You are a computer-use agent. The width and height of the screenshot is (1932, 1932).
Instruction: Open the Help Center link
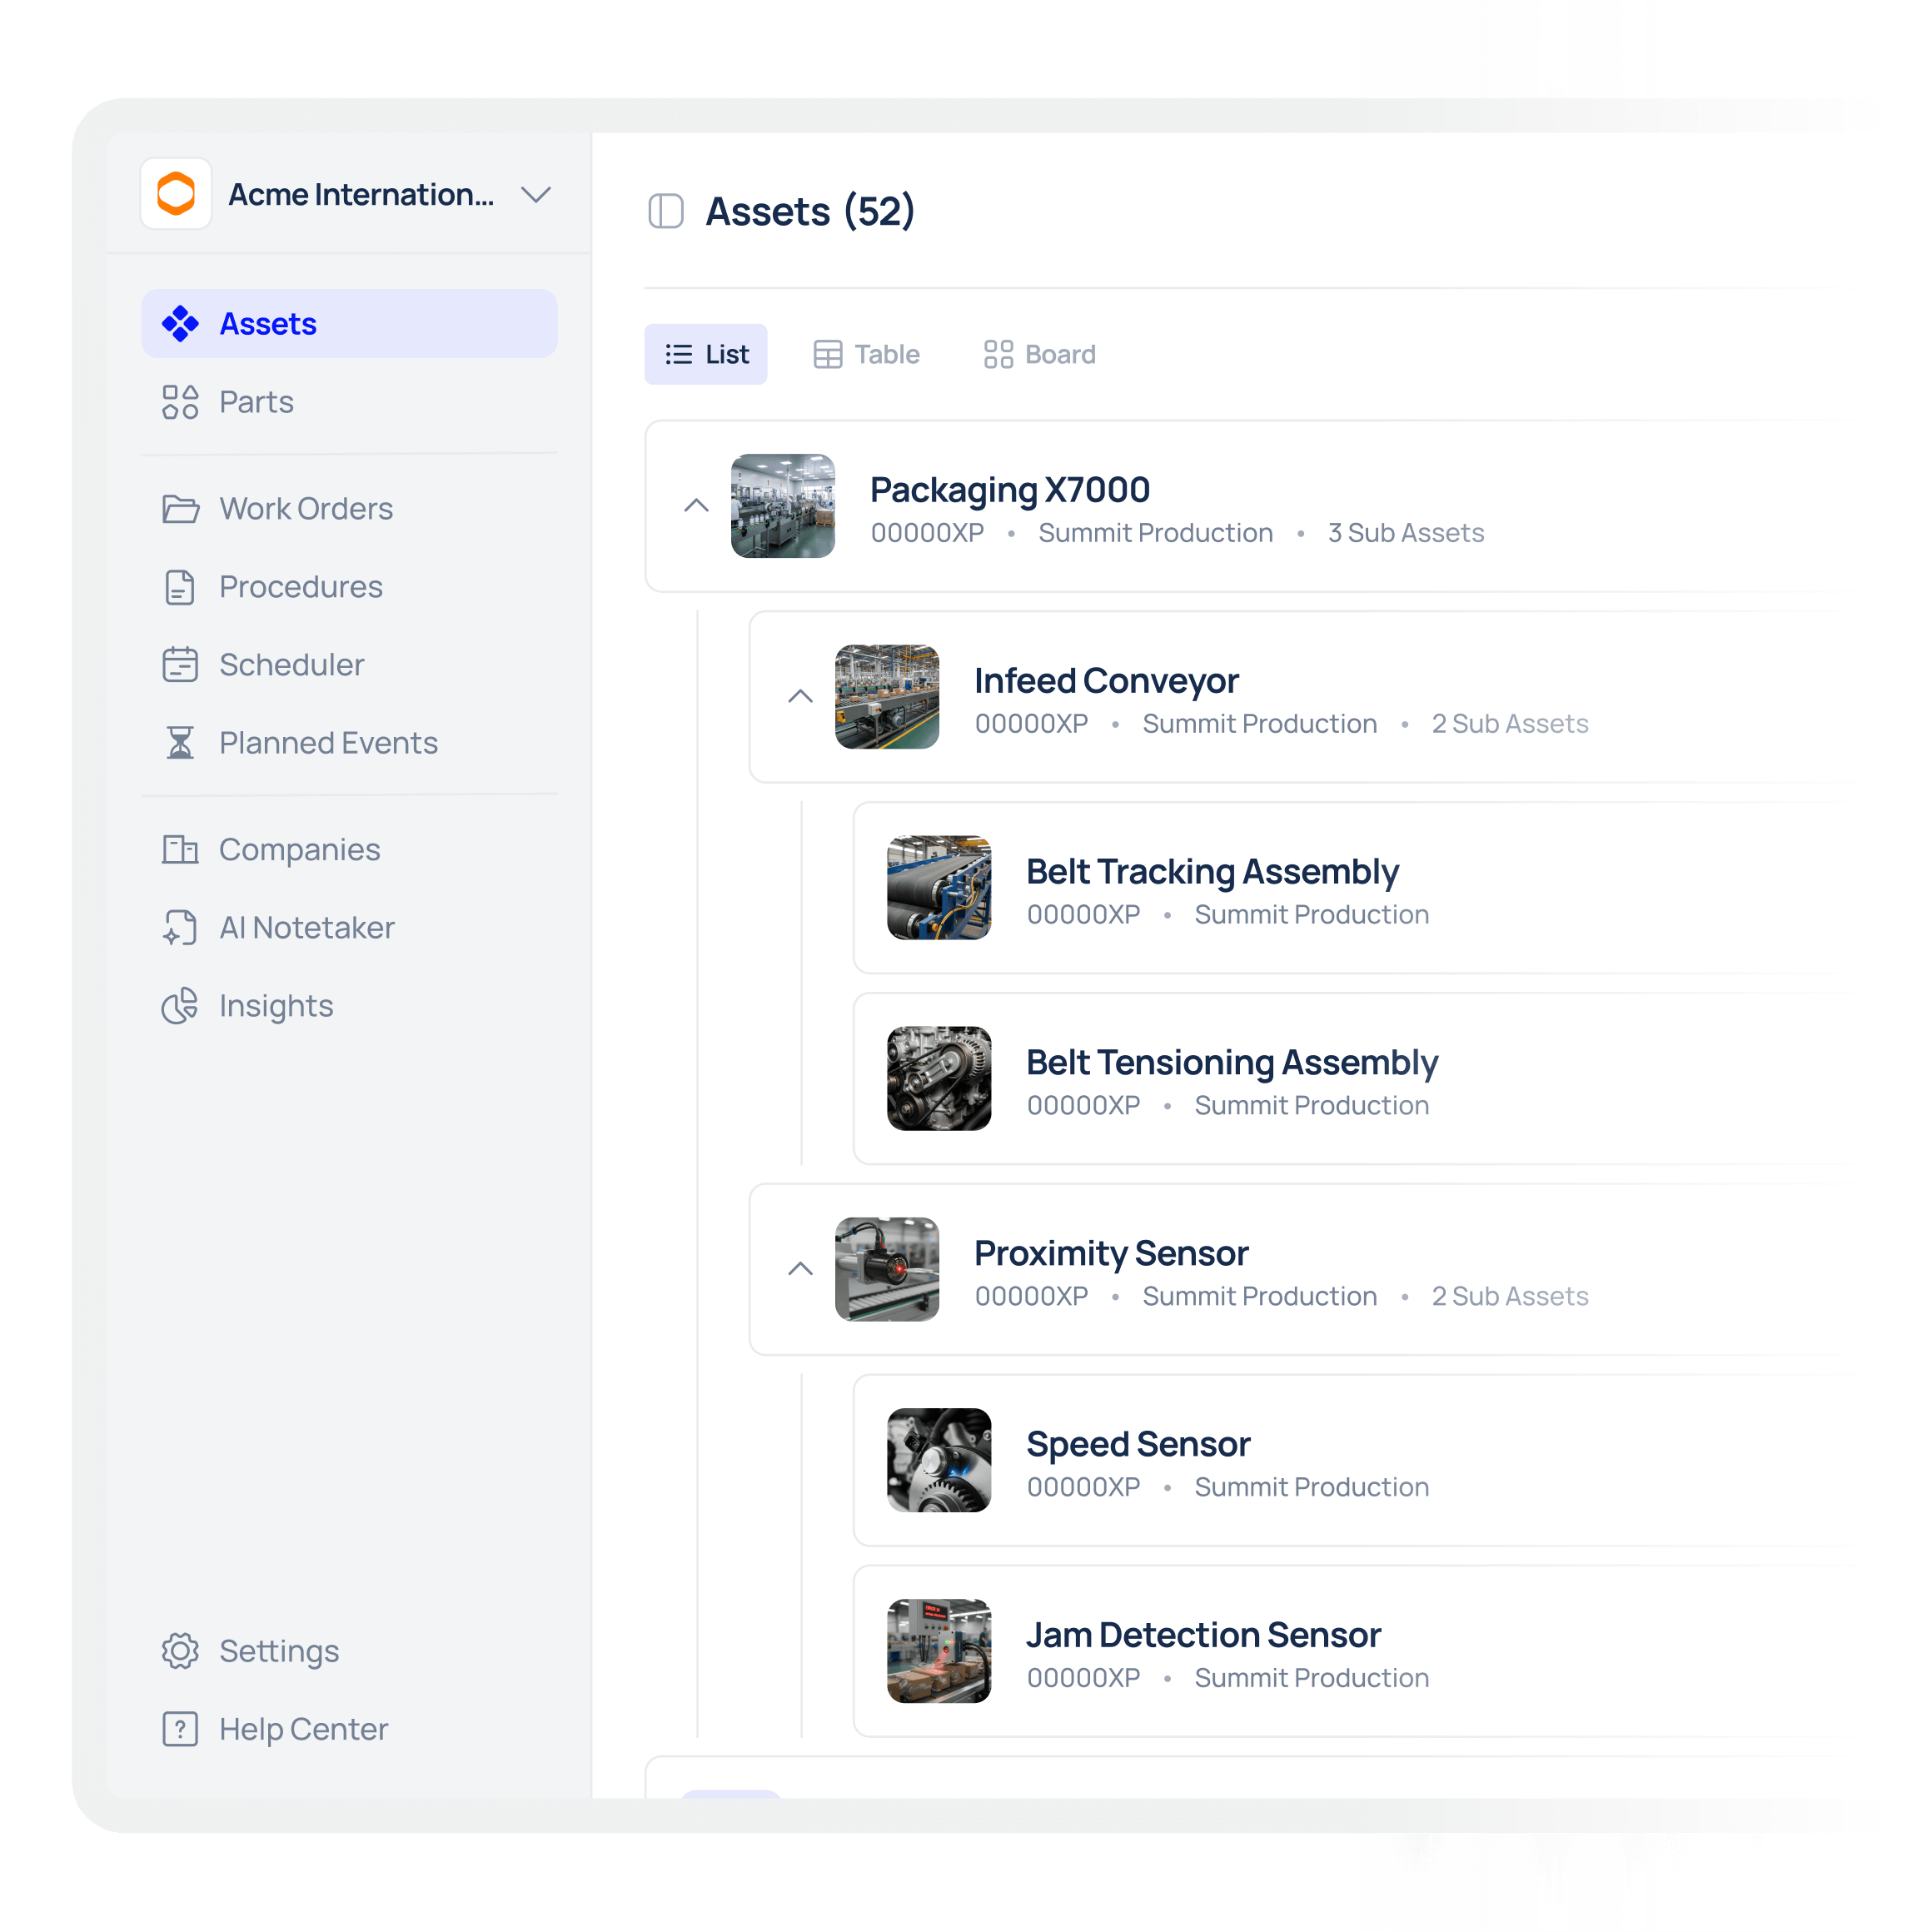point(303,1729)
